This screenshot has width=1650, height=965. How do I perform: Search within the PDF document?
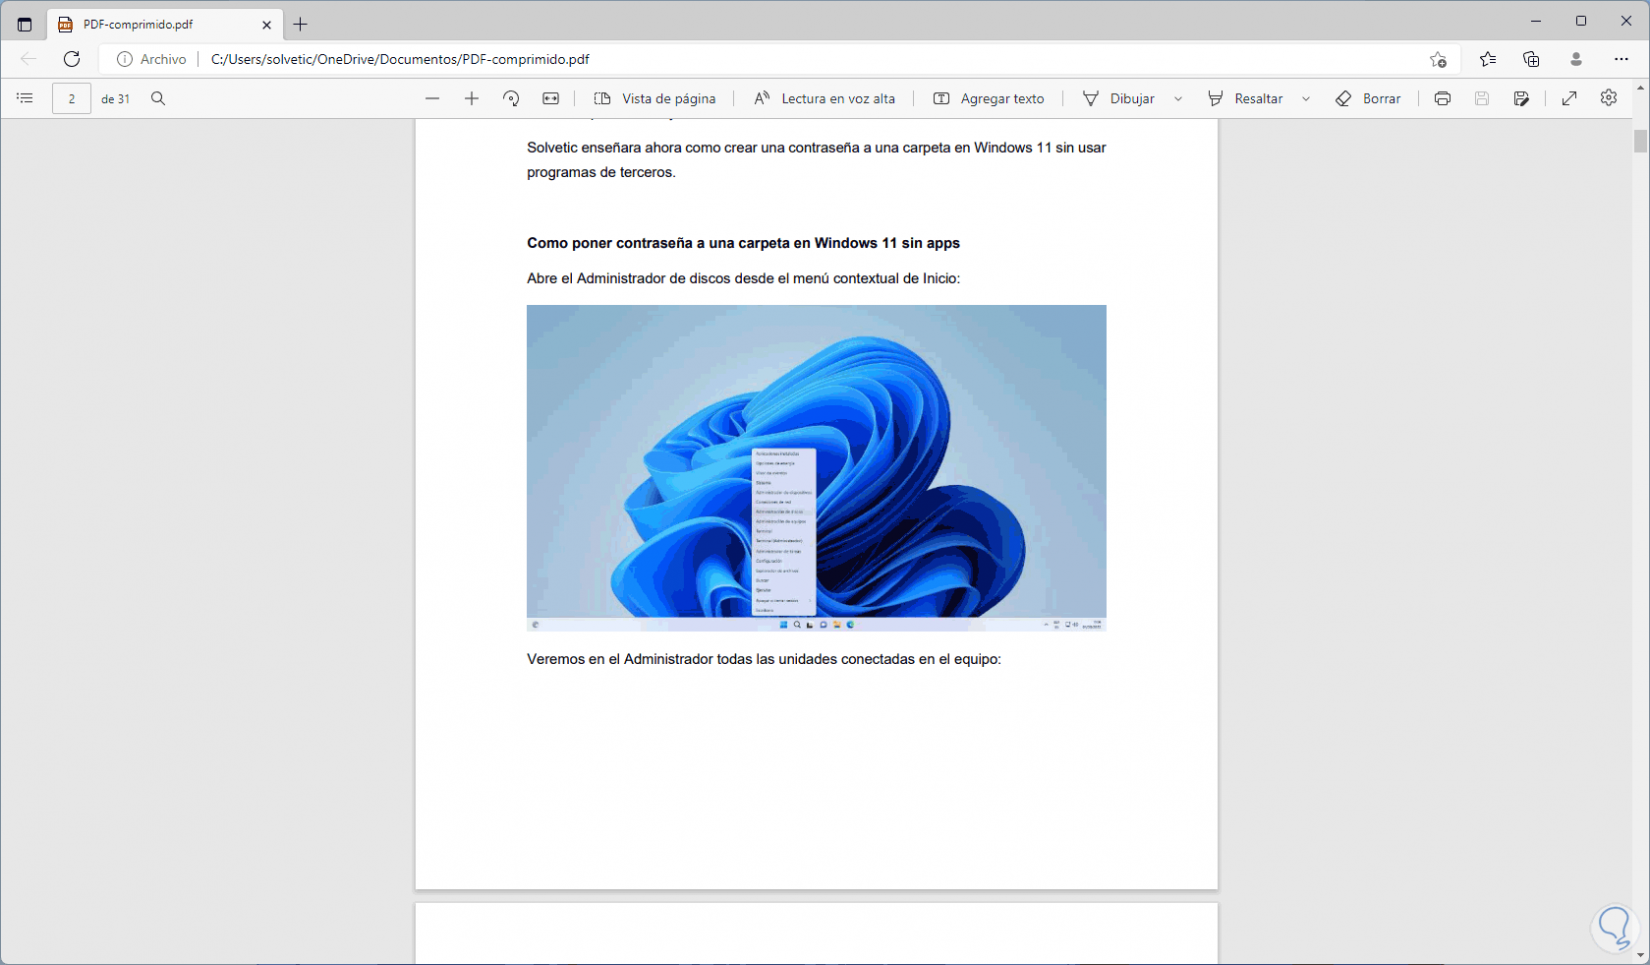pyautogui.click(x=158, y=98)
